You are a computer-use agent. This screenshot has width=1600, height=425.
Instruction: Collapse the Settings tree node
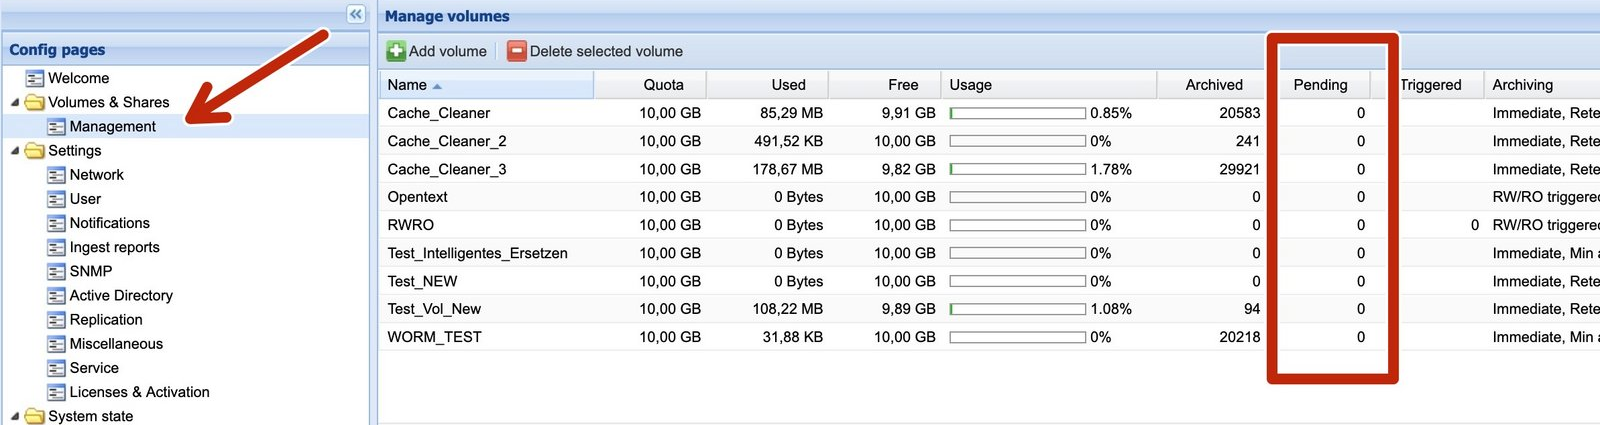[x=15, y=151]
